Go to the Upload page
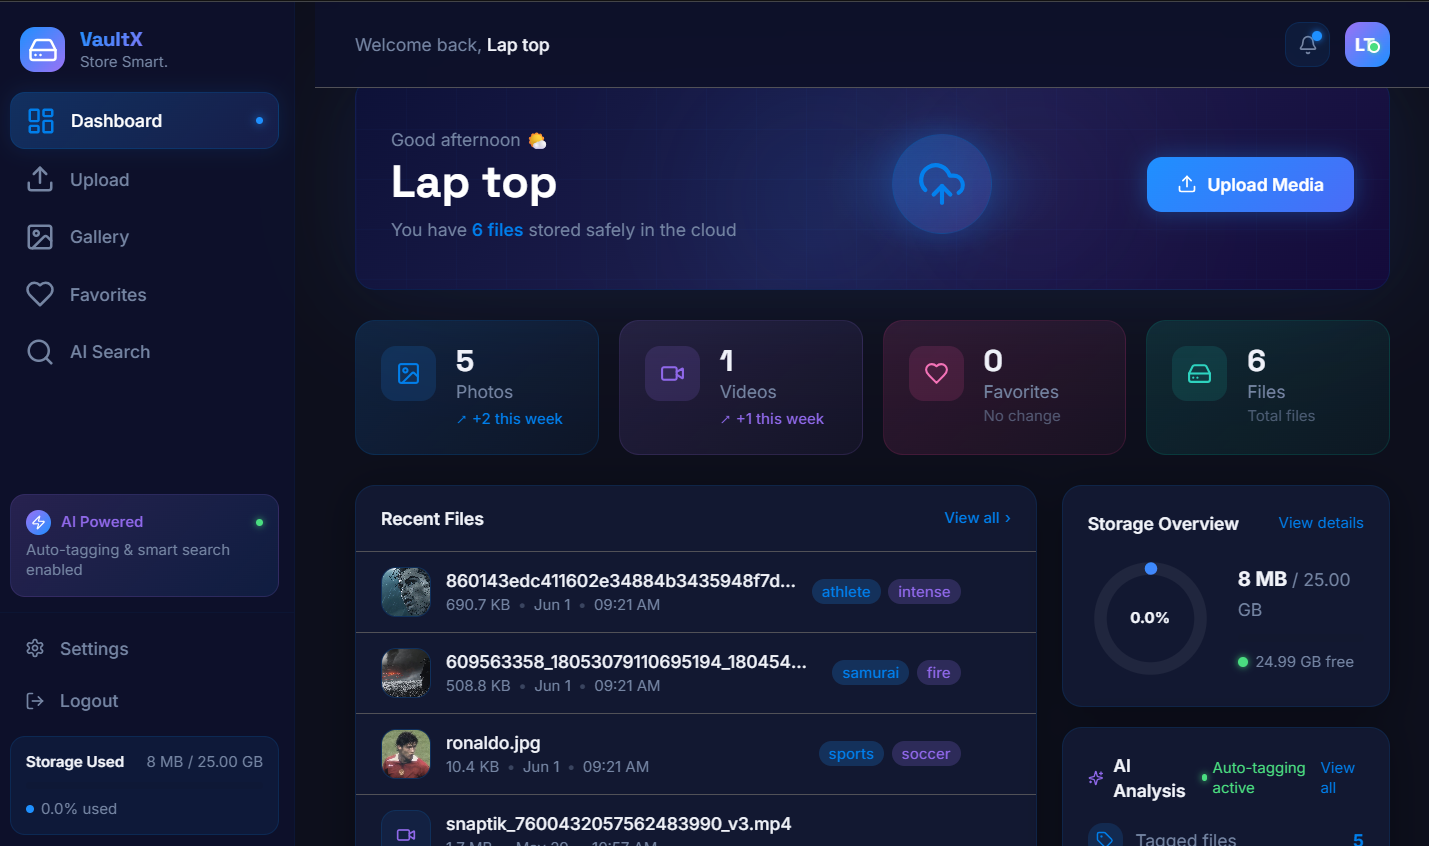This screenshot has height=846, width=1429. (x=144, y=179)
